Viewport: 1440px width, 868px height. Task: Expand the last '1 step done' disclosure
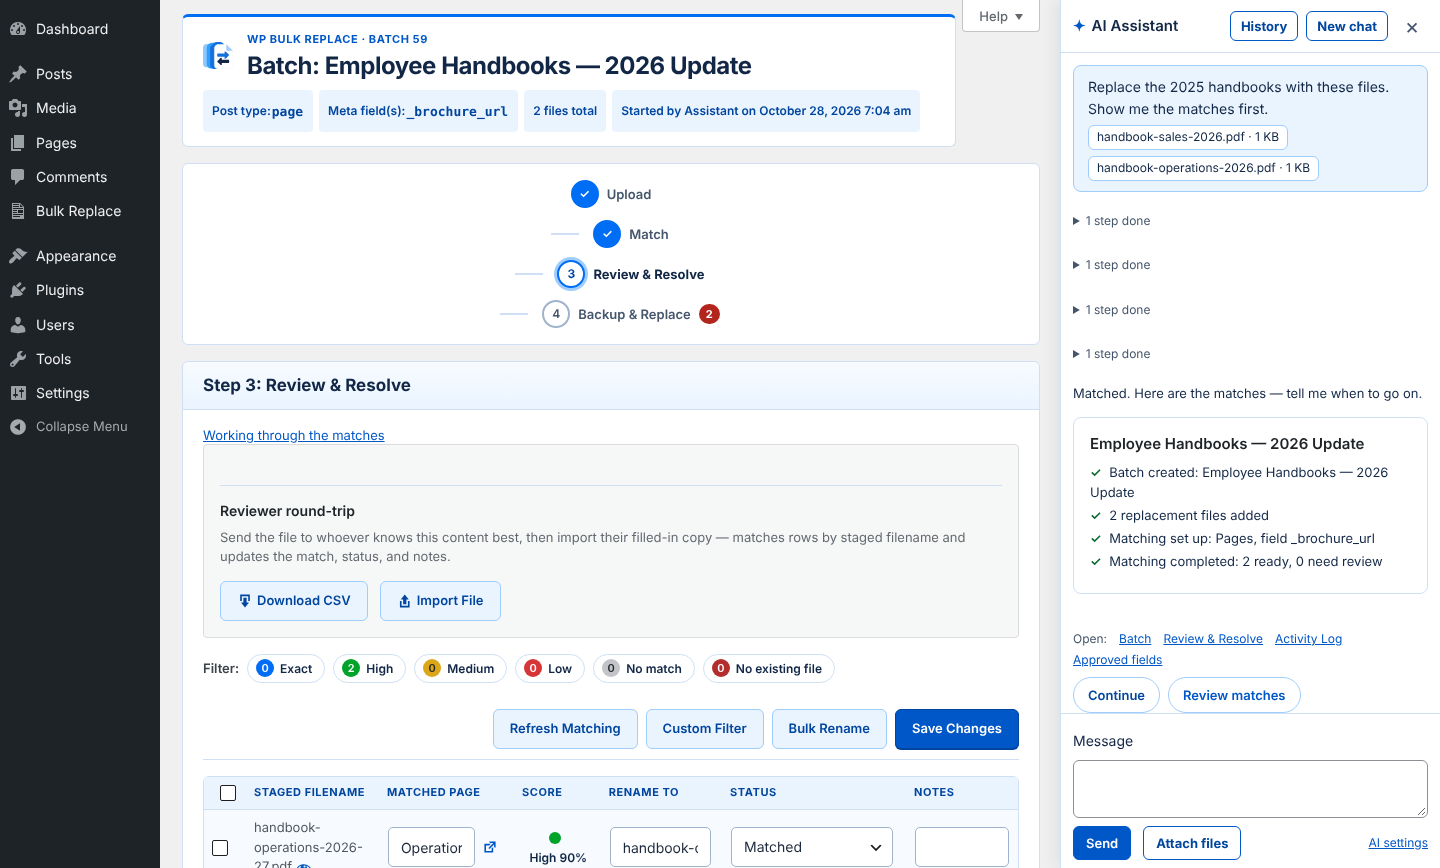tap(1112, 354)
